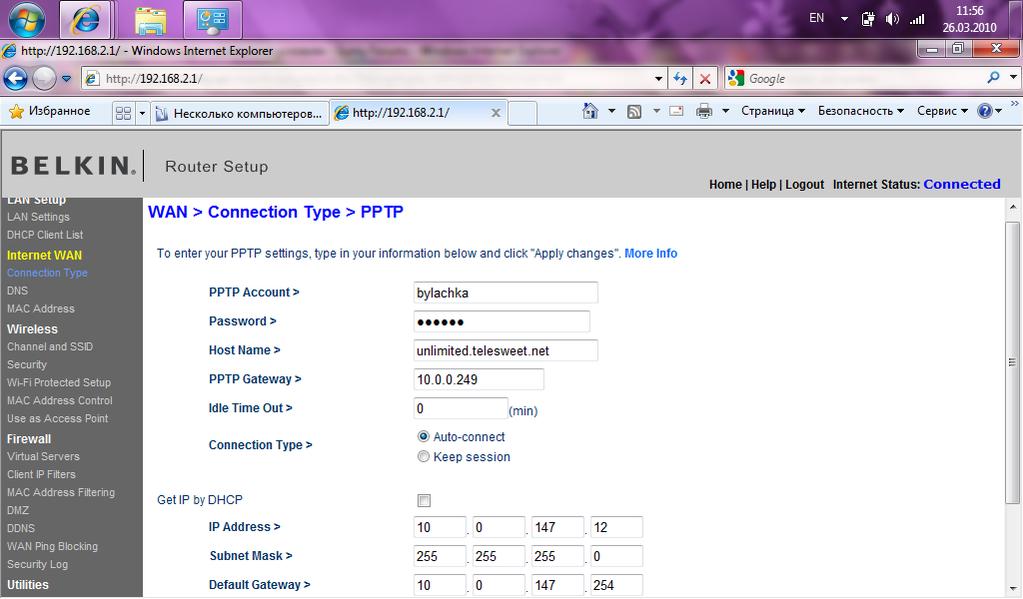Click the Print icon in command bar
The width and height of the screenshot is (1023, 599).
(704, 111)
